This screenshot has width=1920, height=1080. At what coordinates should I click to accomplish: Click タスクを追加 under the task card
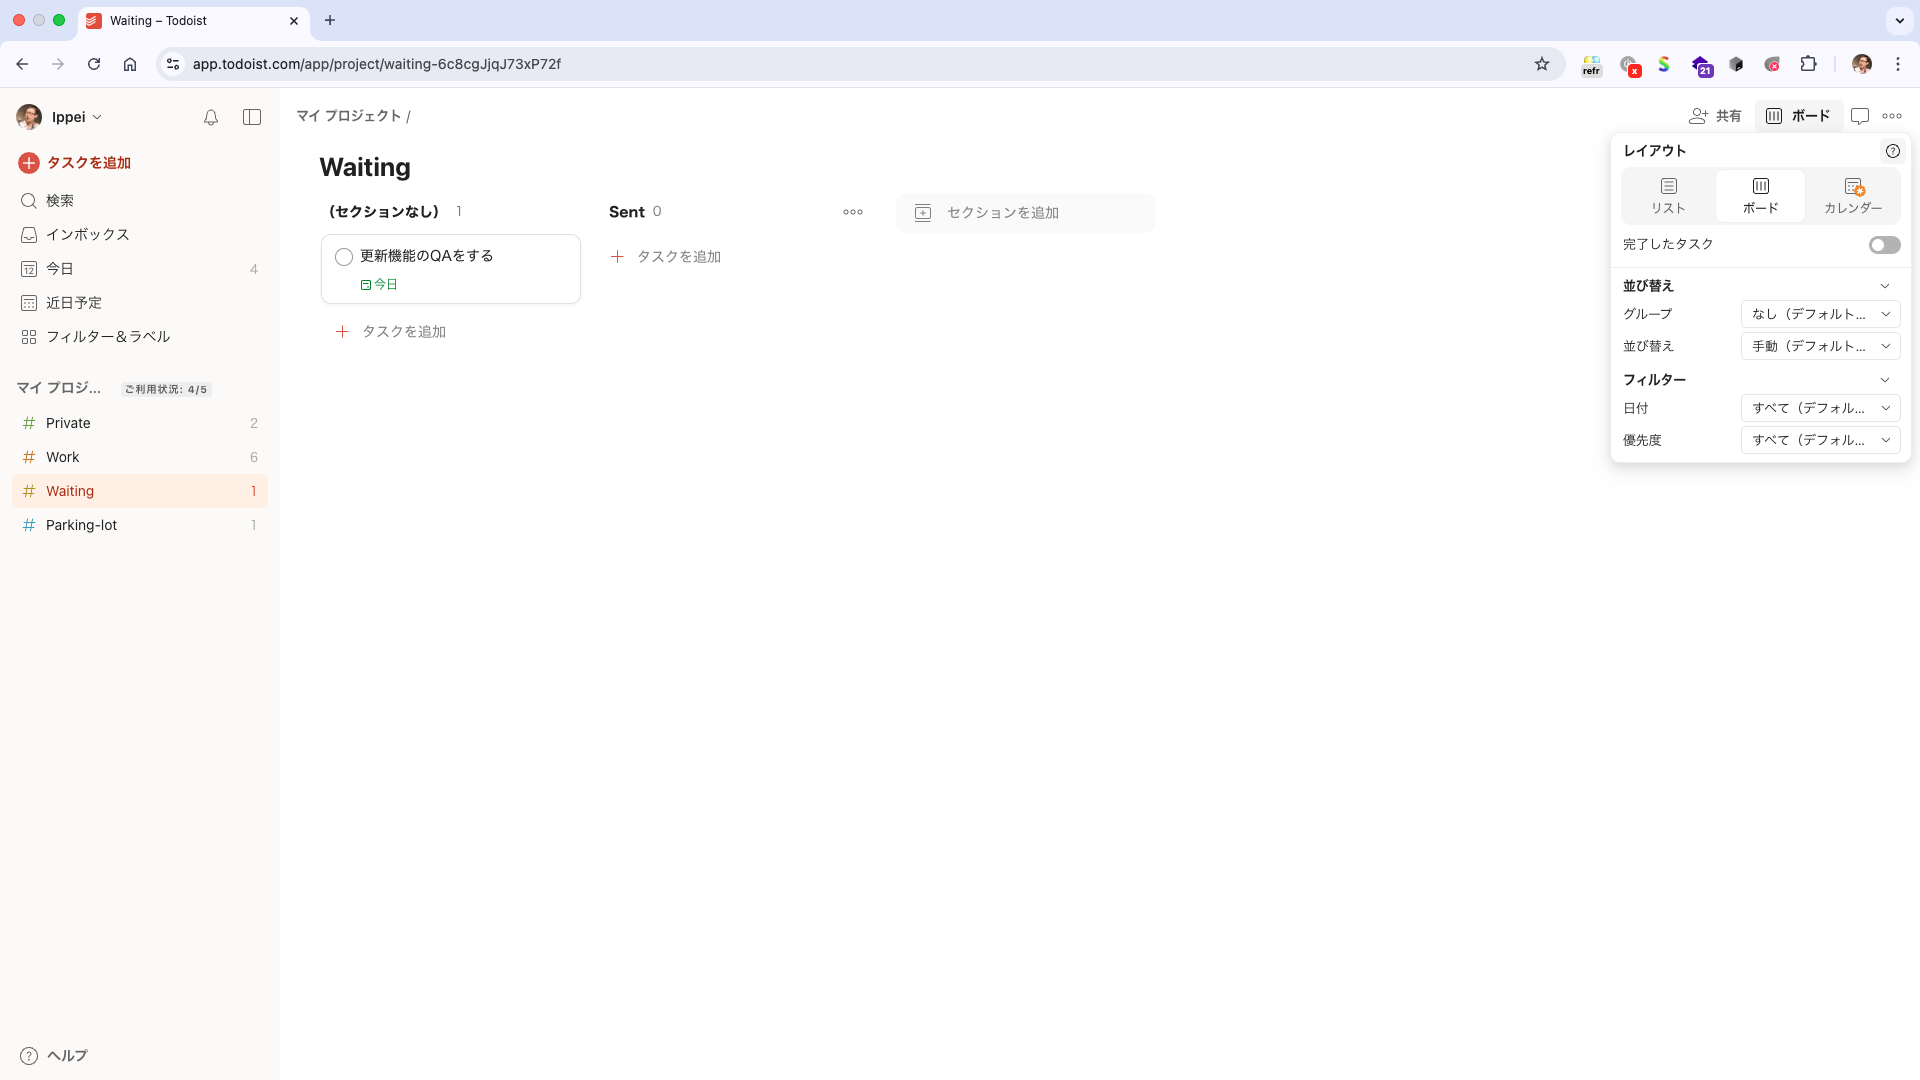point(404,331)
